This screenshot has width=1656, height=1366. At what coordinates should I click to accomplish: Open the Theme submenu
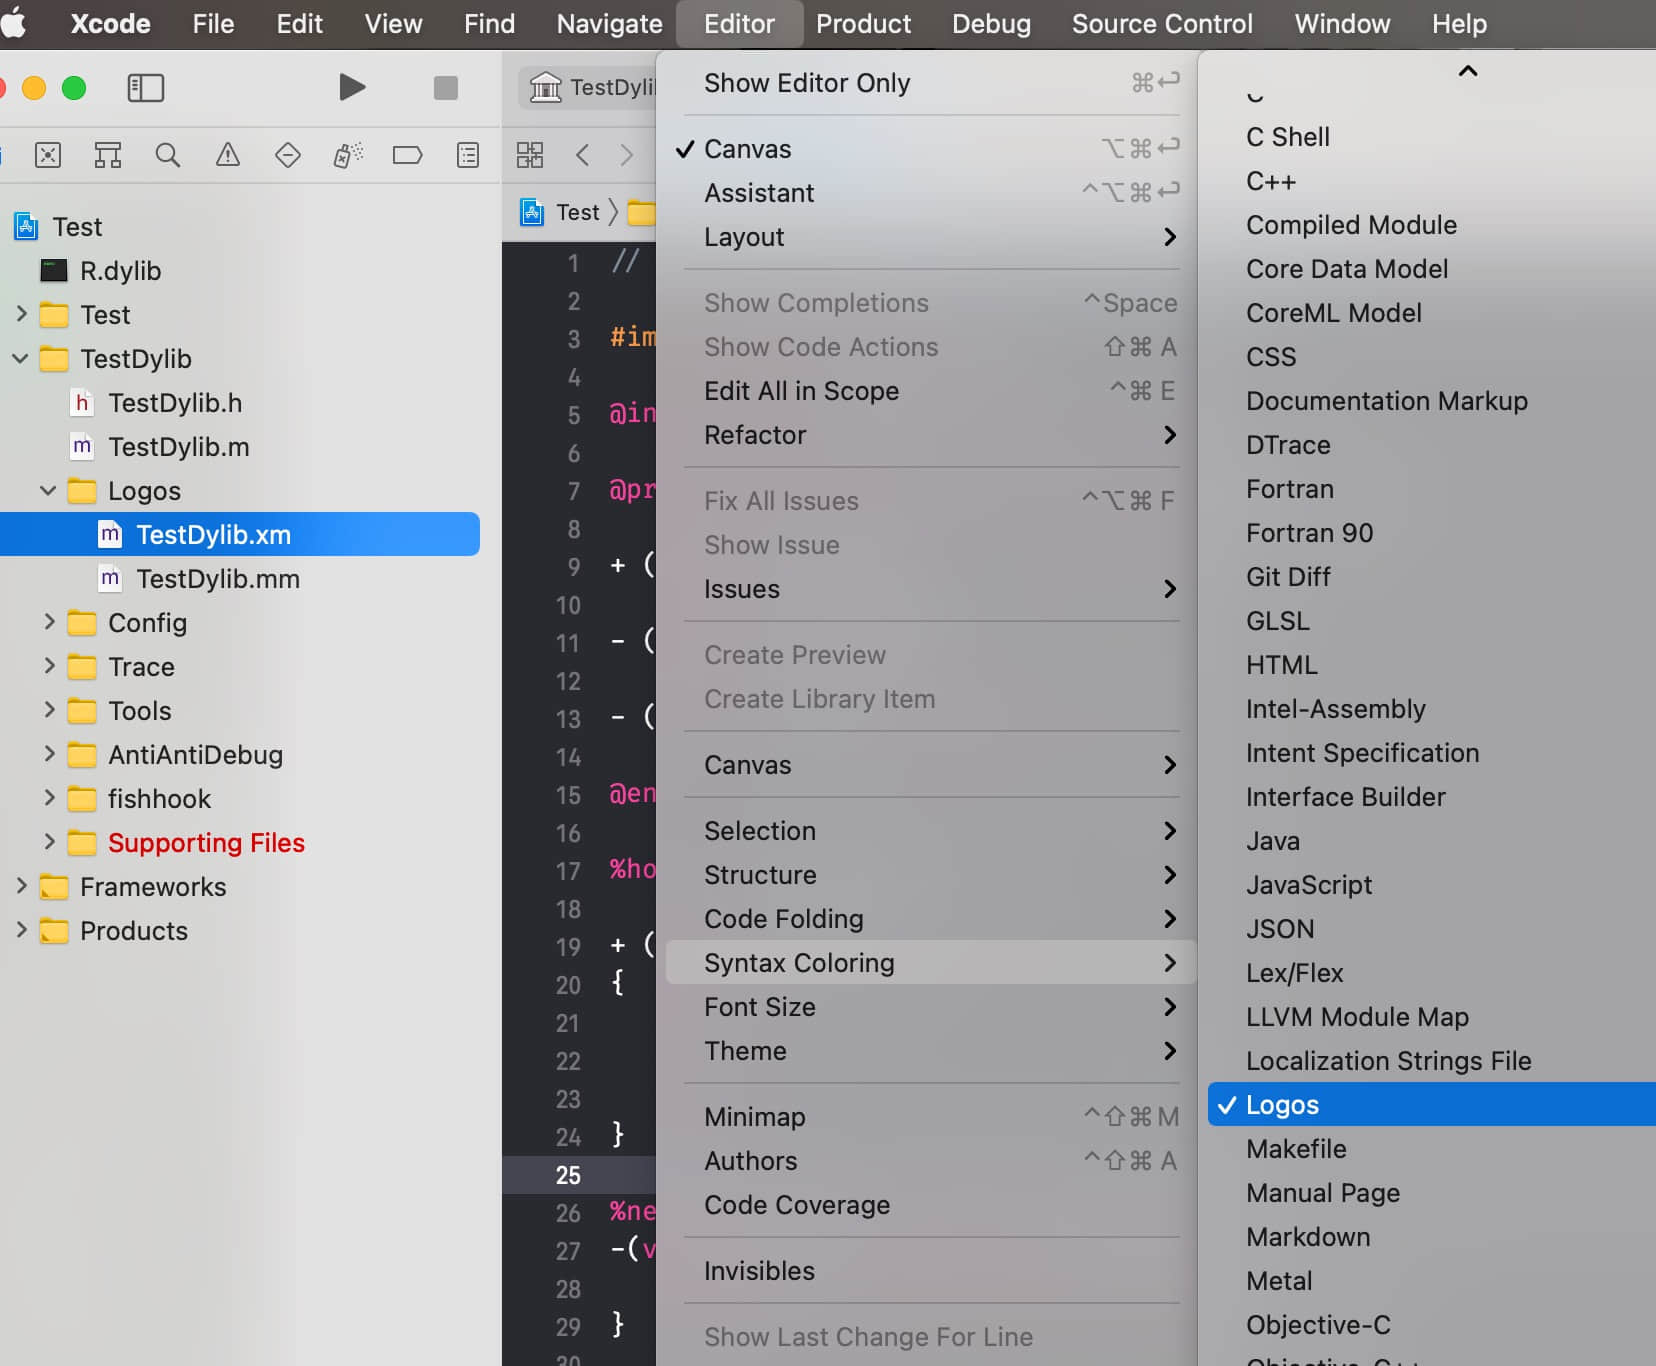[x=927, y=1051]
